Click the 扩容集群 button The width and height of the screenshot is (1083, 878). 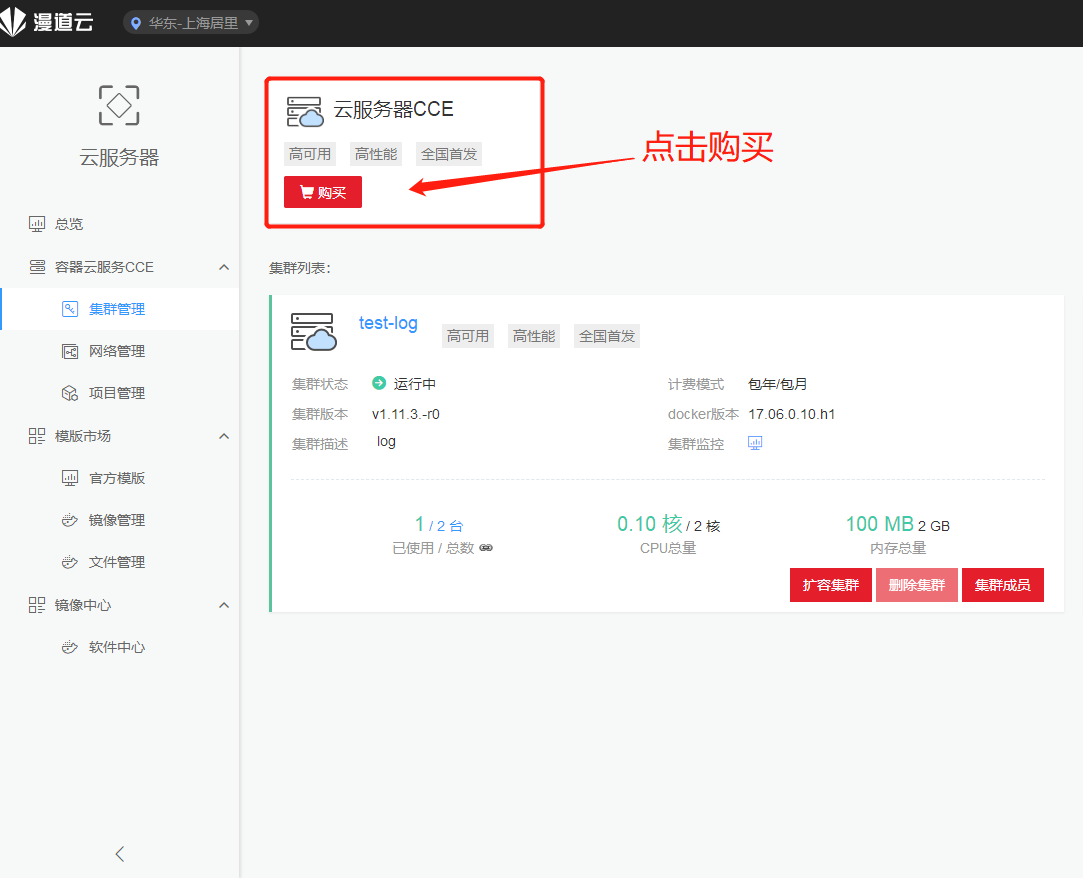coord(830,585)
